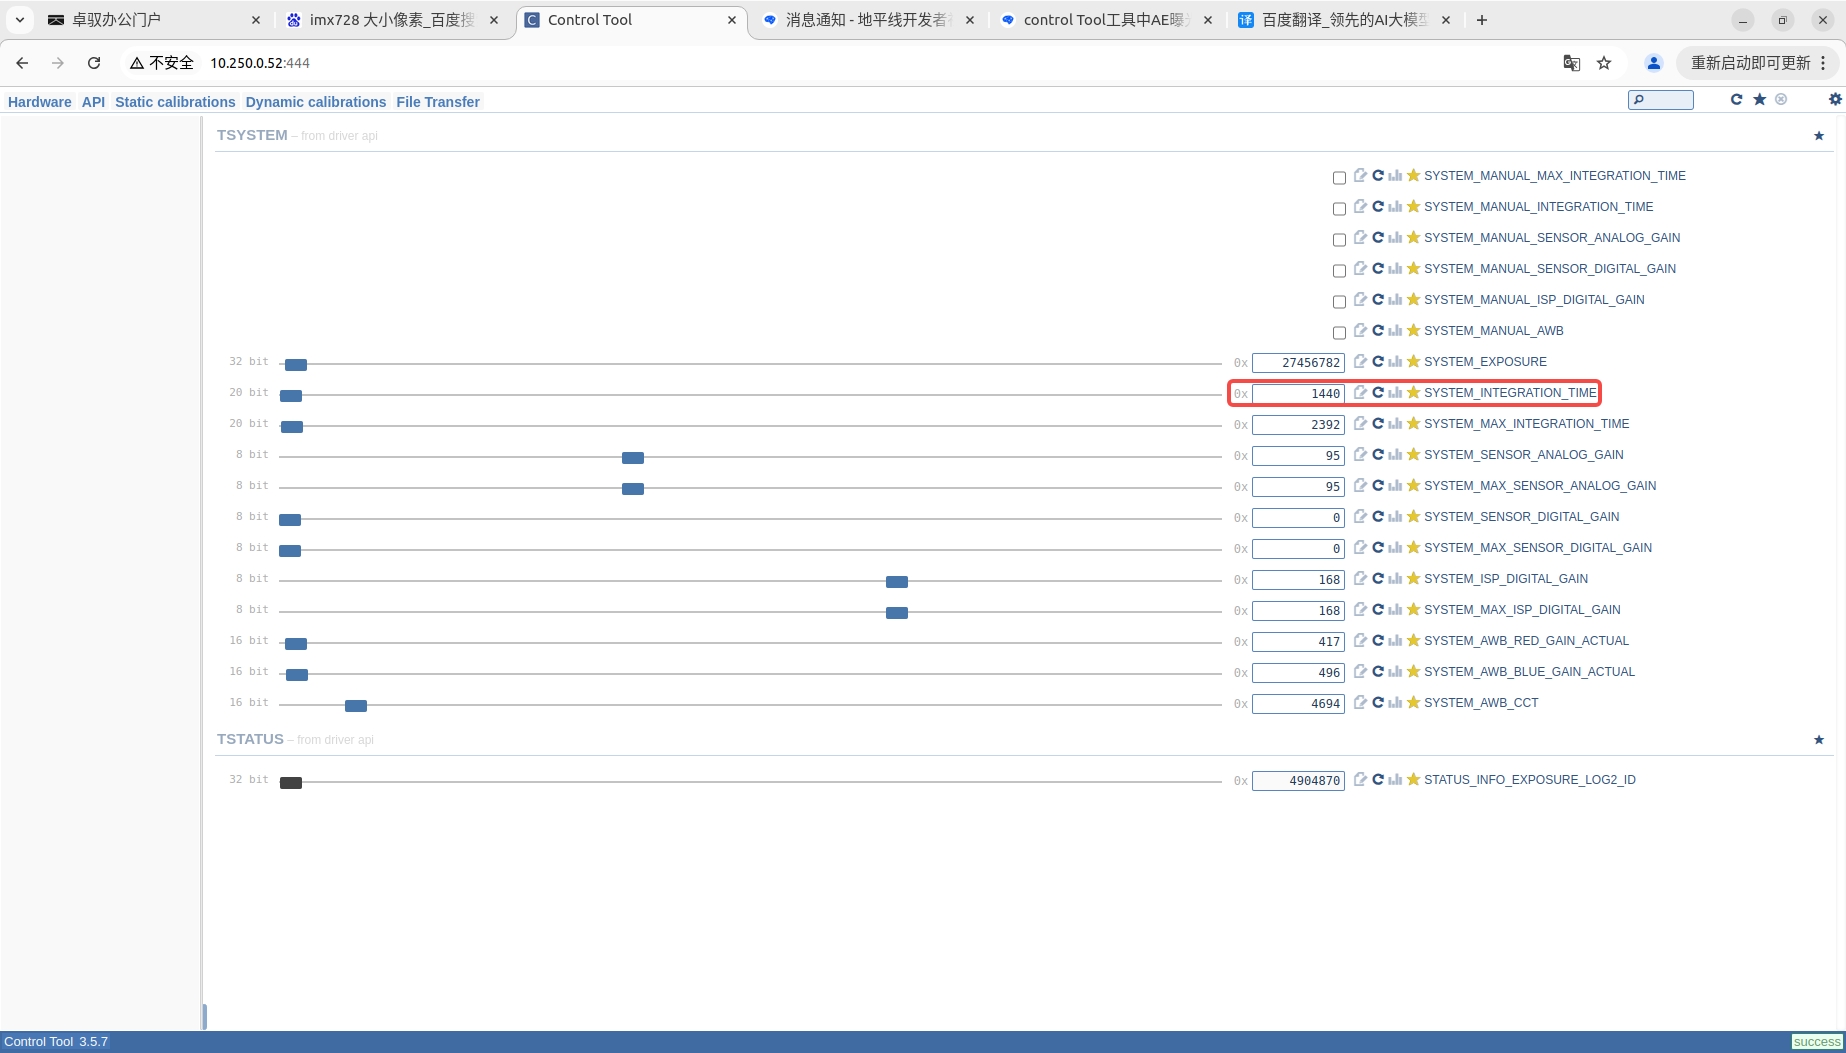Click the refresh-all icon in top toolbar
Screen dimensions: 1846x1053
1736,99
